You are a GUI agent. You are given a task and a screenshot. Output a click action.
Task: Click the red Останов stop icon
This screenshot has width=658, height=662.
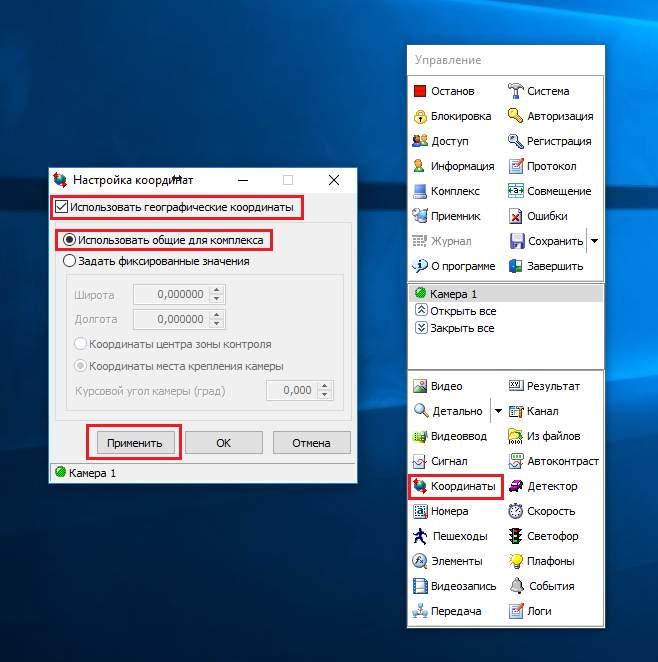(420, 91)
